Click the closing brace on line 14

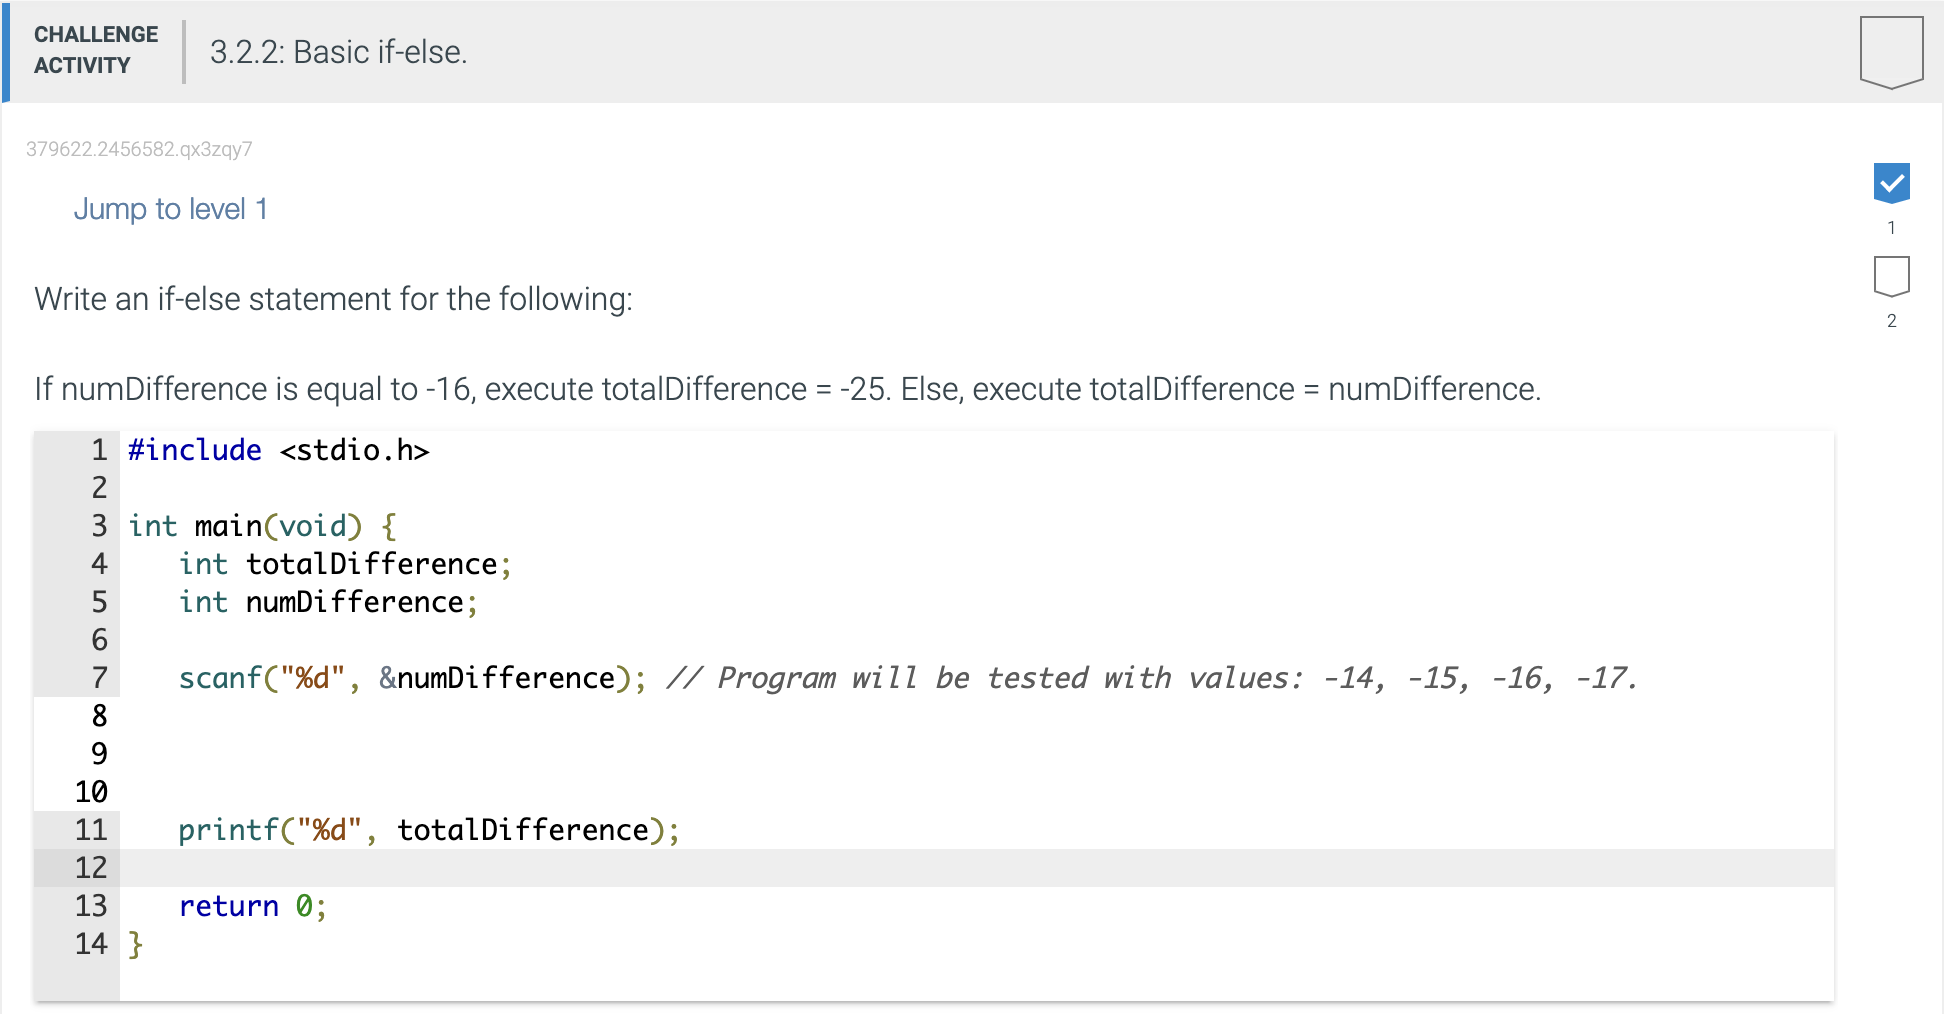point(135,944)
